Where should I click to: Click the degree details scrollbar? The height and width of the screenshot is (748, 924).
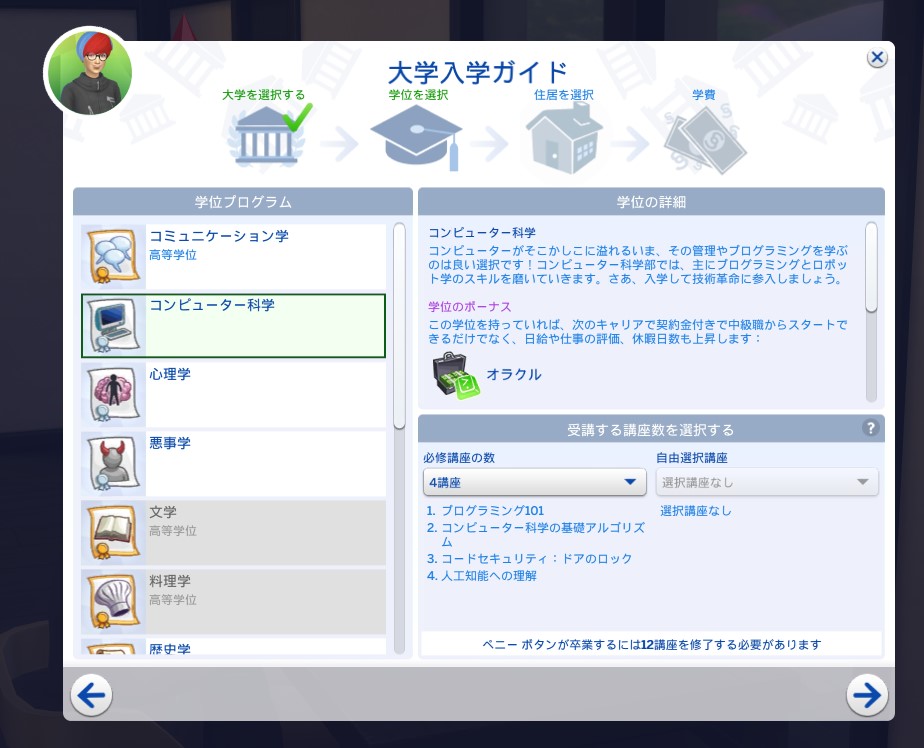871,266
